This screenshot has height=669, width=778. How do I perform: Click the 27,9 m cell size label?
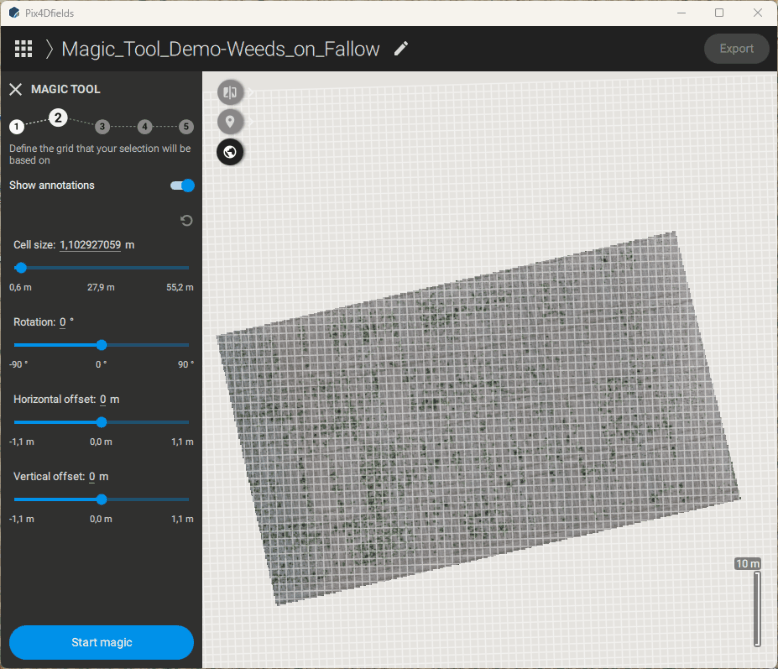(x=101, y=287)
